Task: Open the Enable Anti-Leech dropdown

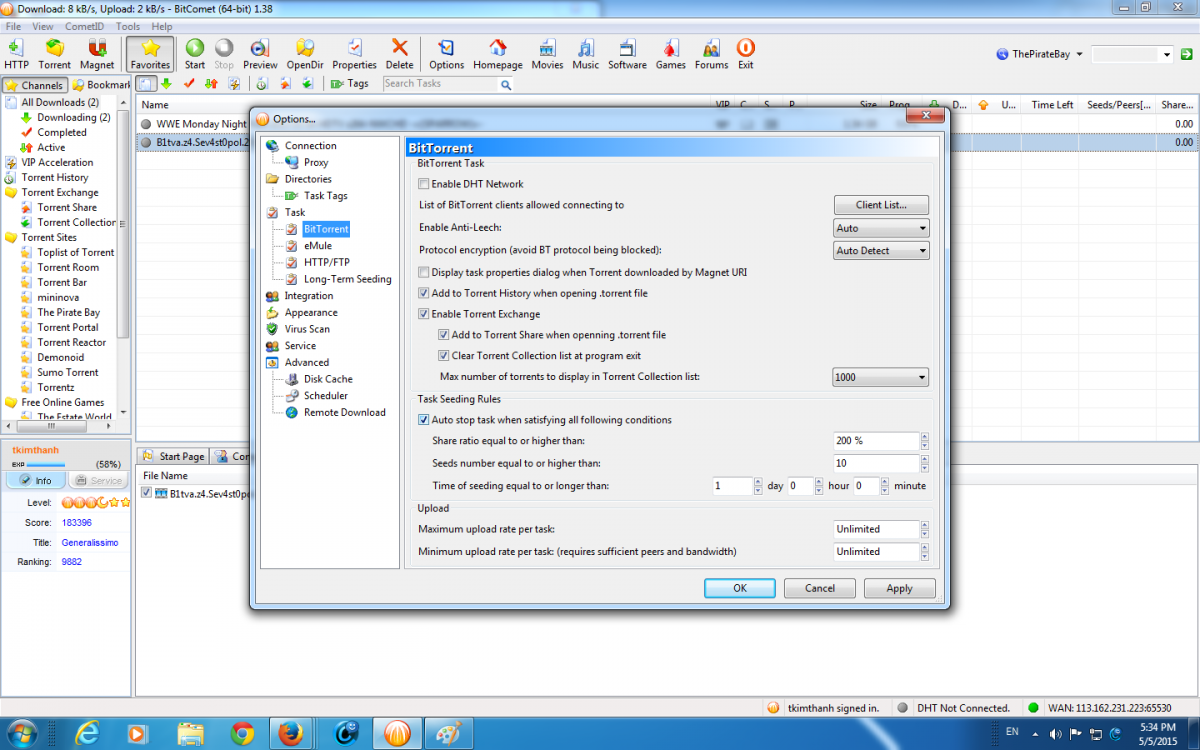Action: point(881,228)
